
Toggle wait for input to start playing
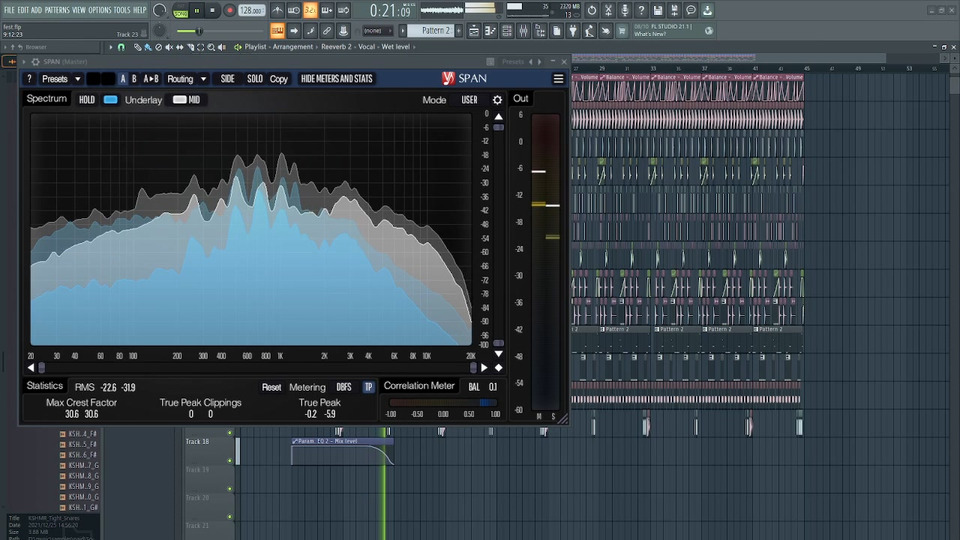pyautogui.click(x=294, y=10)
